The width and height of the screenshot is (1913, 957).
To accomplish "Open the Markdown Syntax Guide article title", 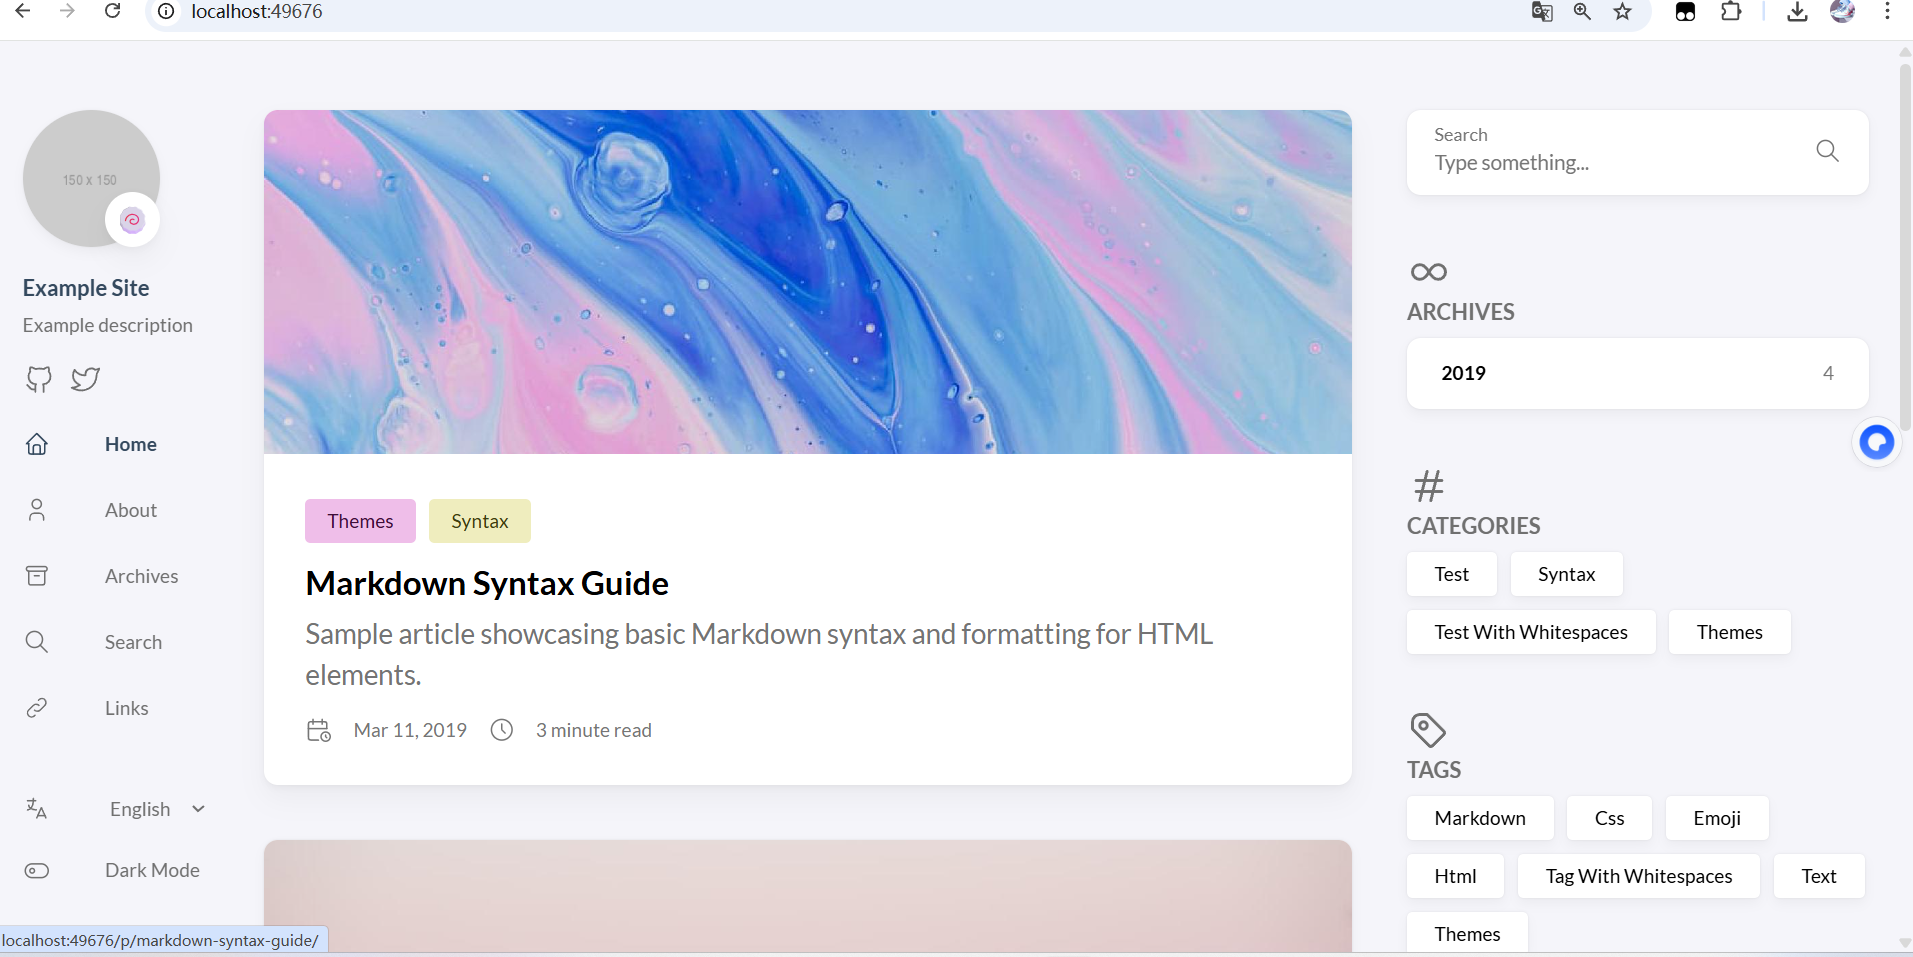I will [x=487, y=583].
